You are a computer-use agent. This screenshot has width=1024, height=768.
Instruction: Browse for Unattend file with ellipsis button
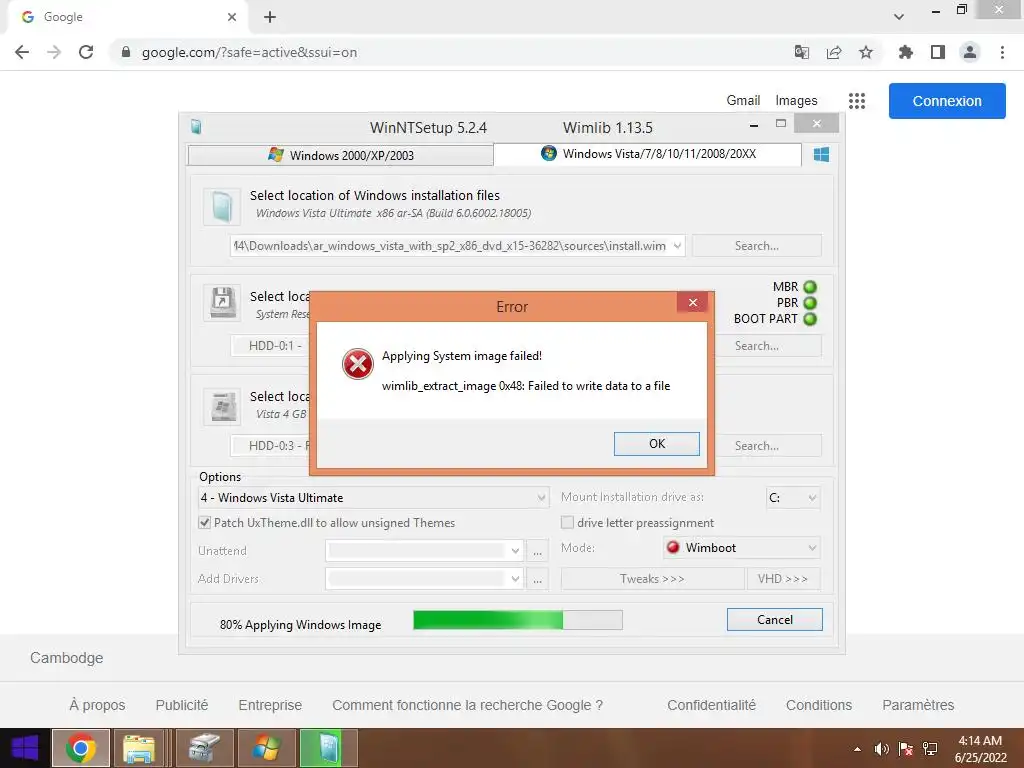point(537,551)
